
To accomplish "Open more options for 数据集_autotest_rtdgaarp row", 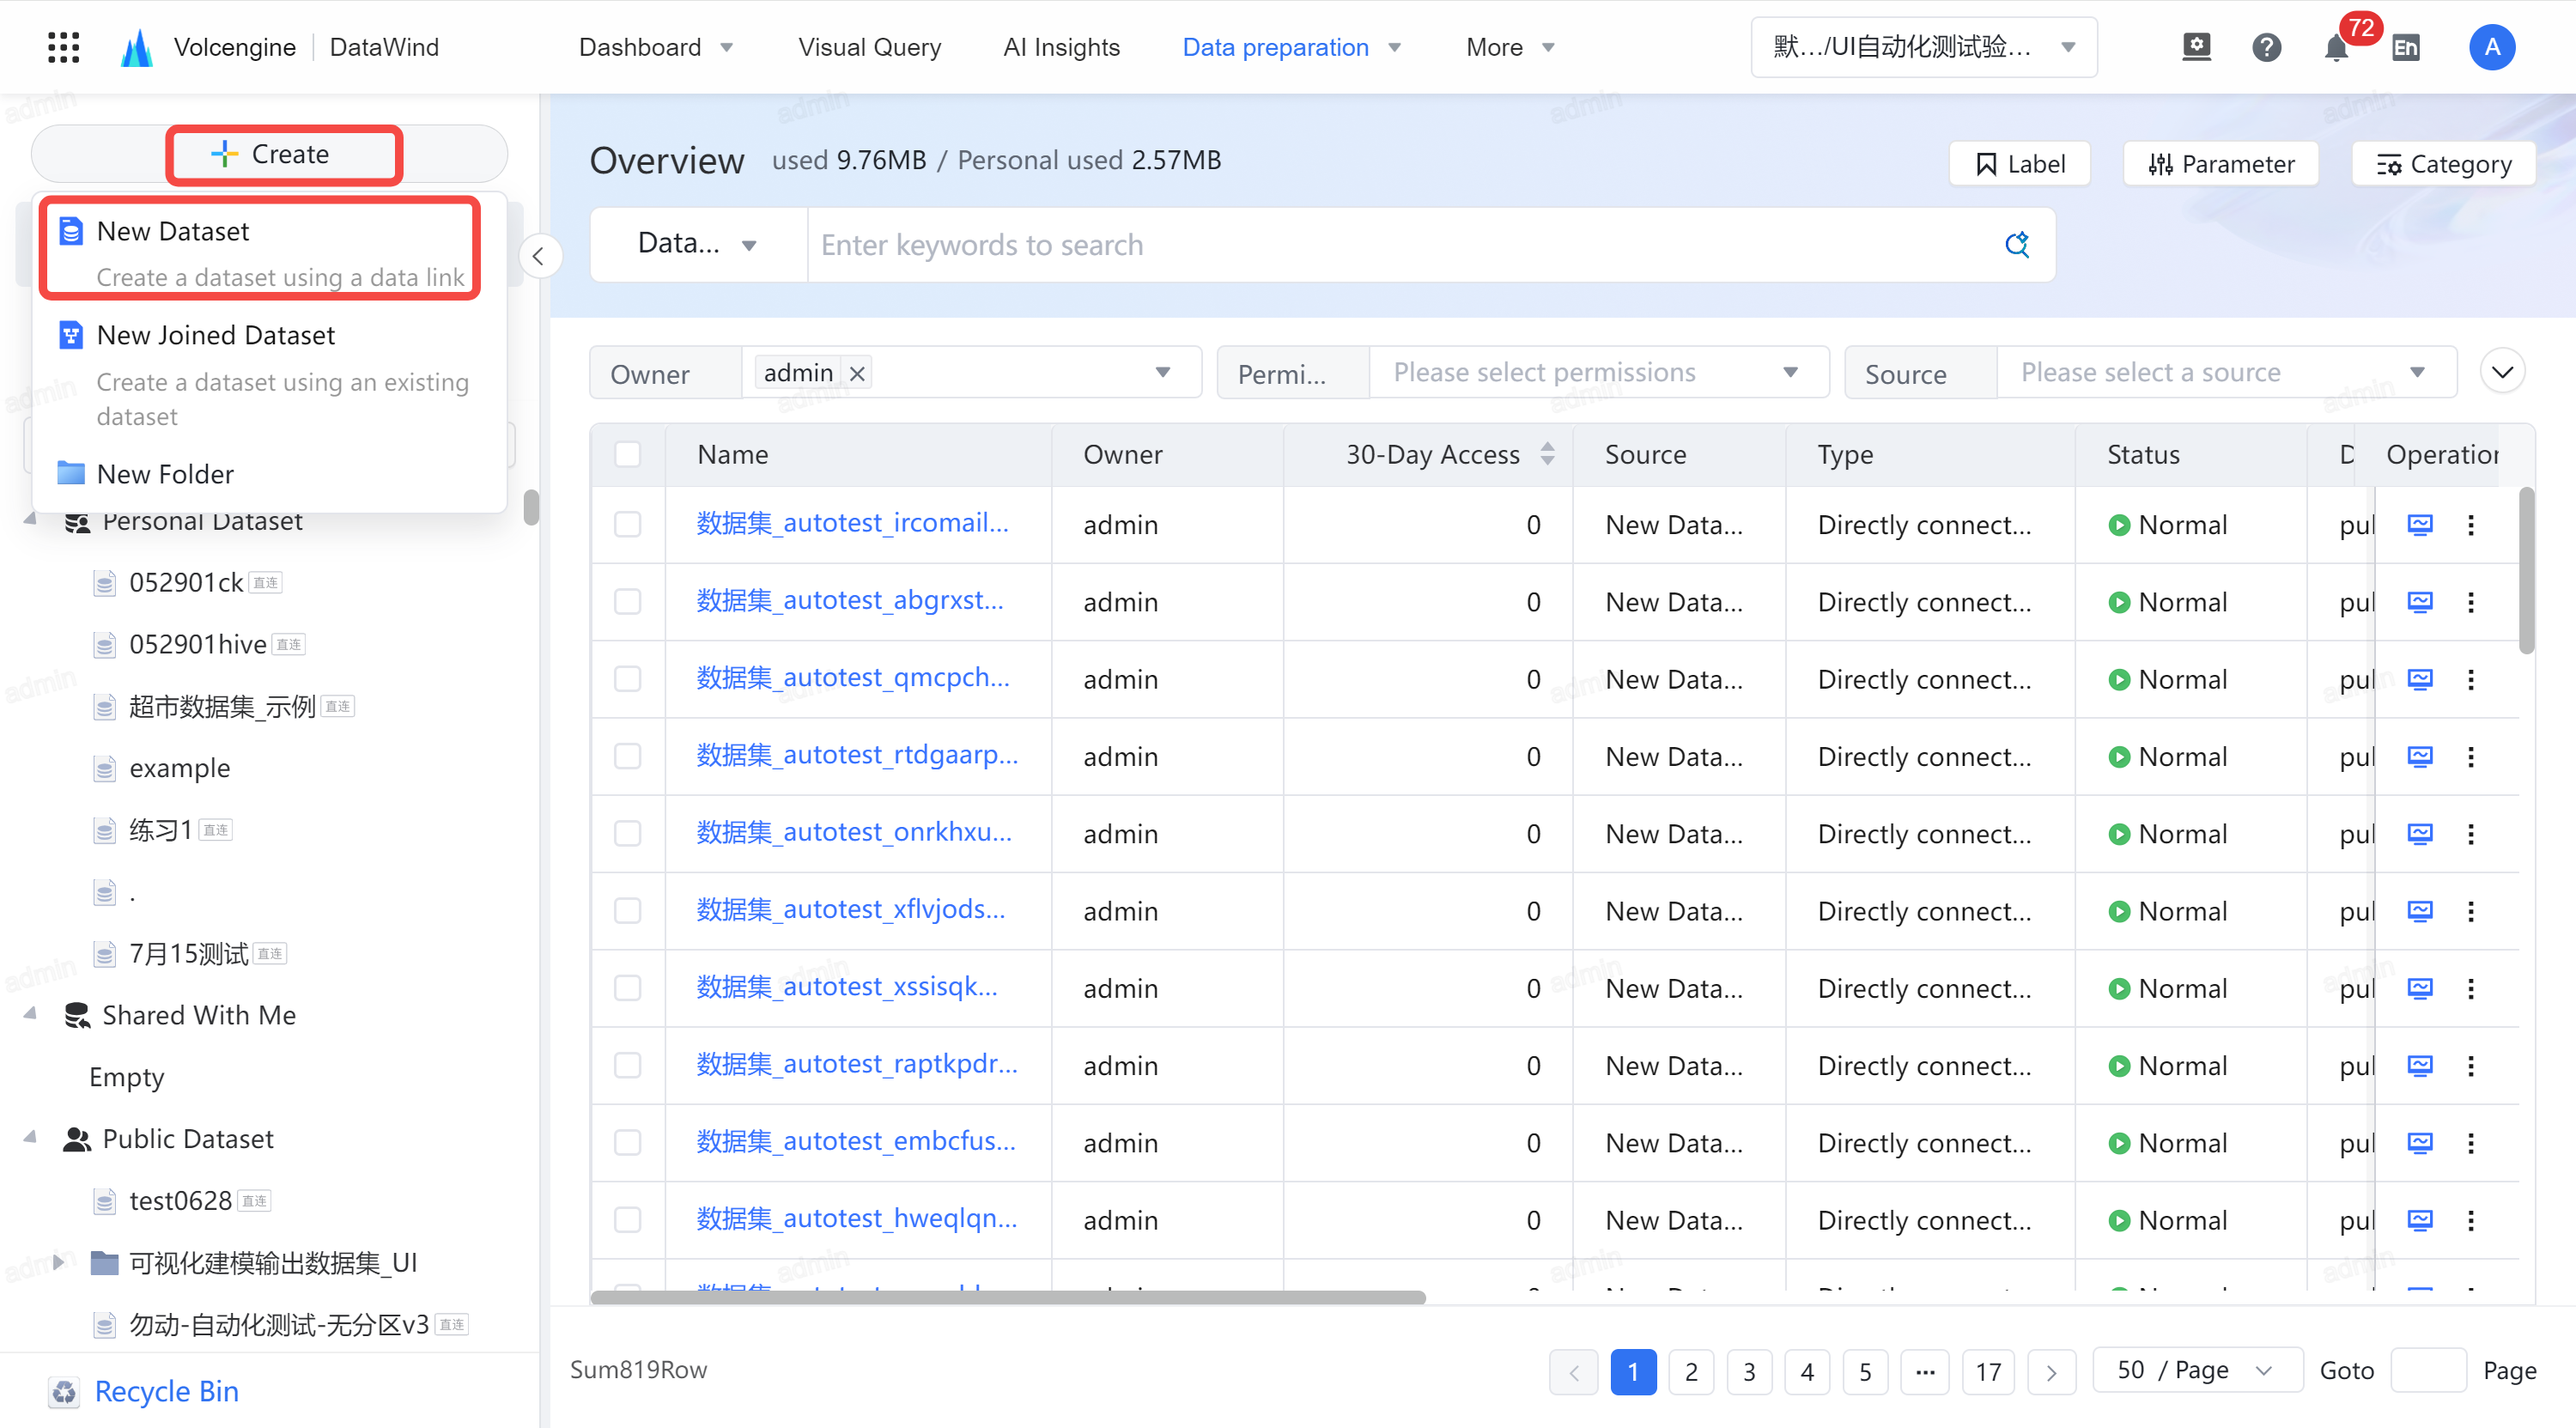I will pos(2471,757).
